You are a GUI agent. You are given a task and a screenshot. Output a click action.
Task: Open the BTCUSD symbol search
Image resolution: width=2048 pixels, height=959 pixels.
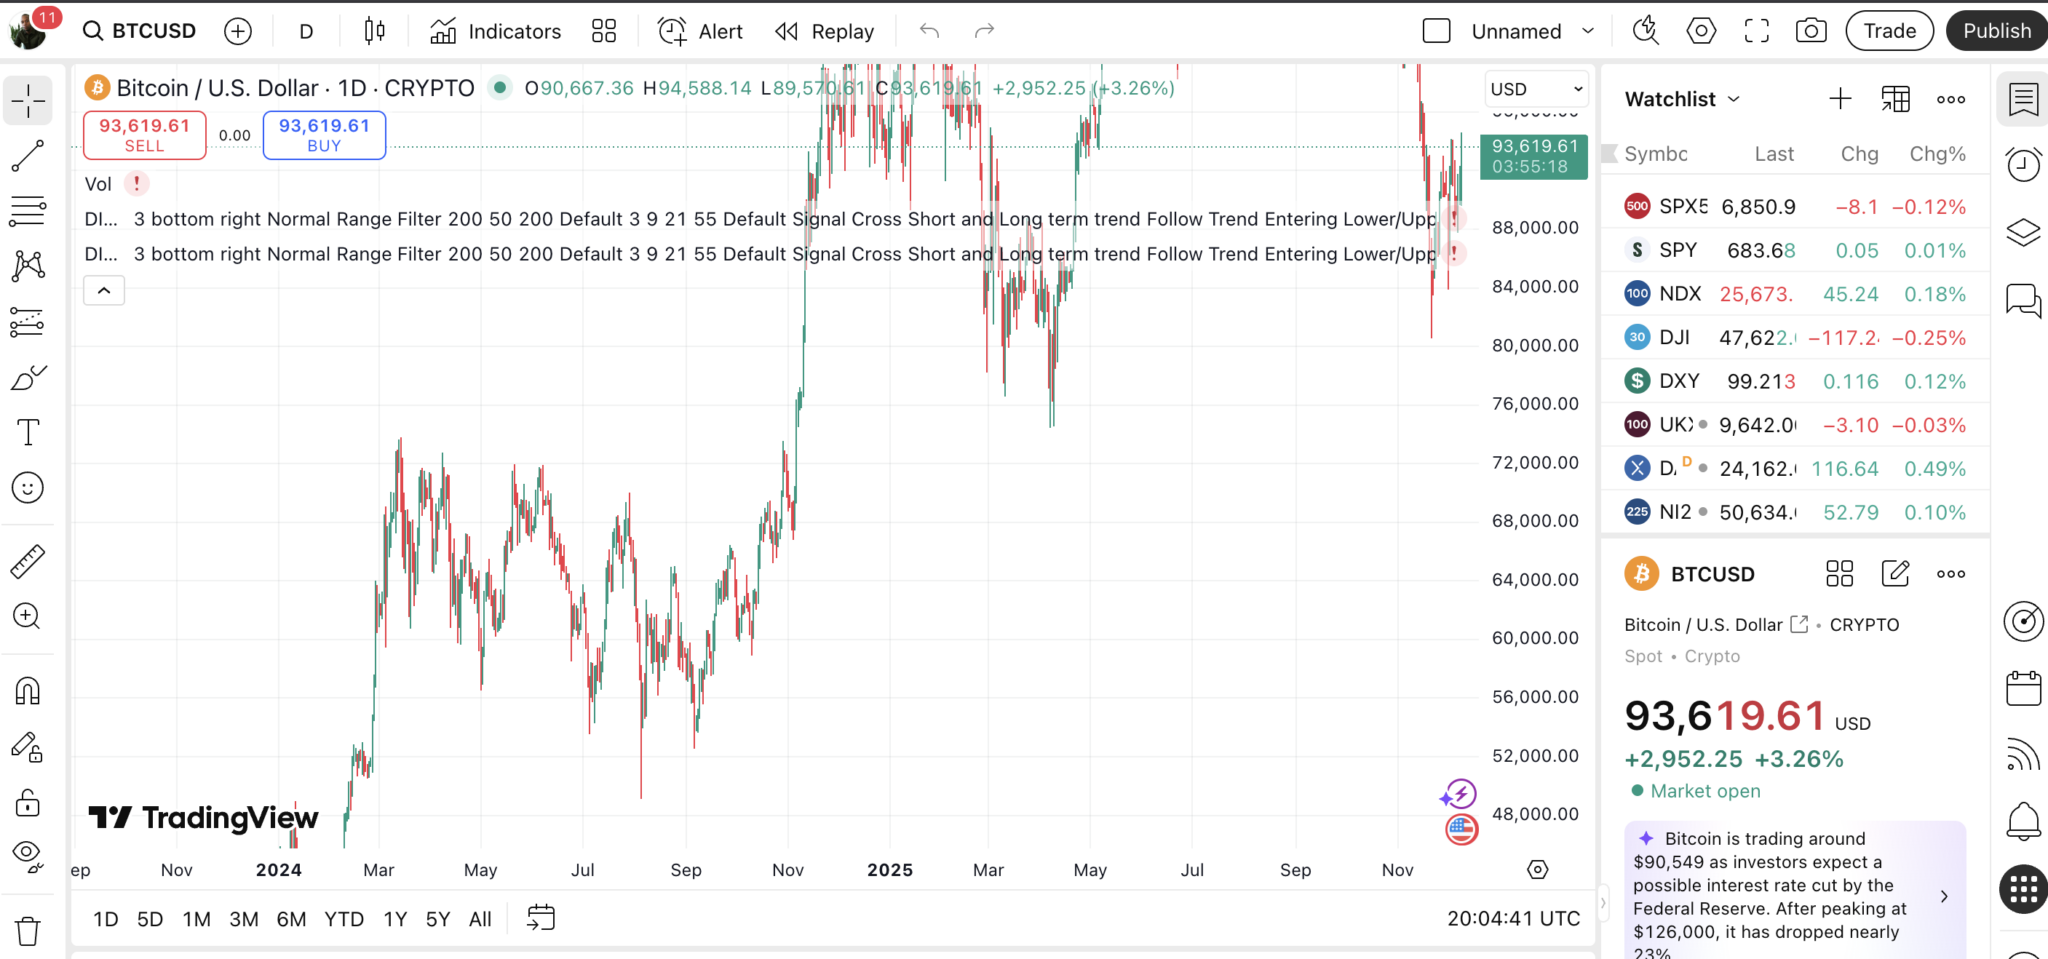139,31
